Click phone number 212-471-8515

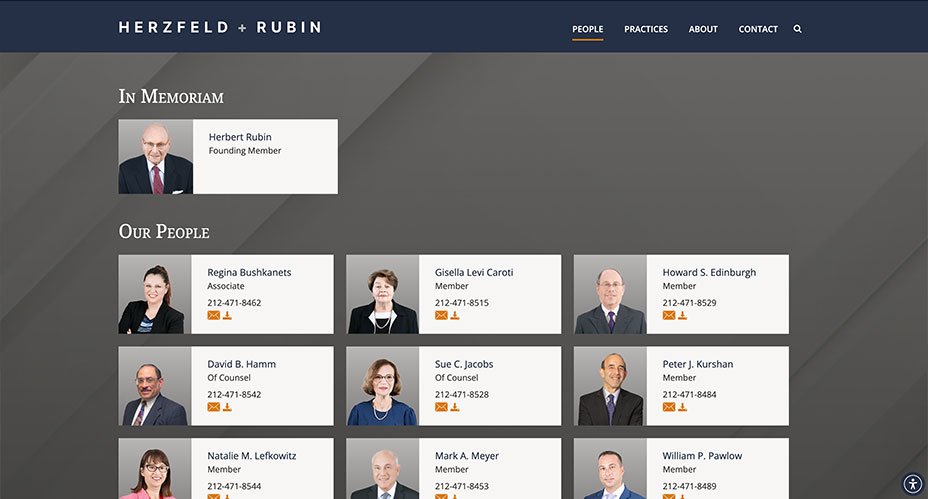[x=462, y=302]
